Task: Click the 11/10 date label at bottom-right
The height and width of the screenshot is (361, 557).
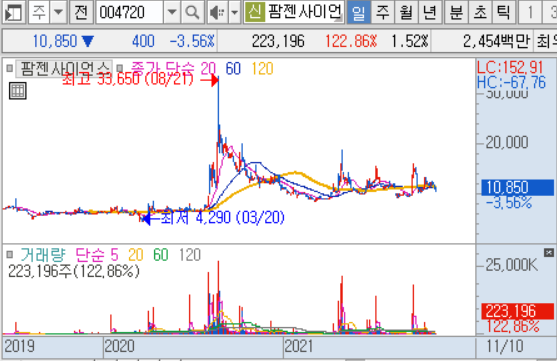Action: point(505,346)
